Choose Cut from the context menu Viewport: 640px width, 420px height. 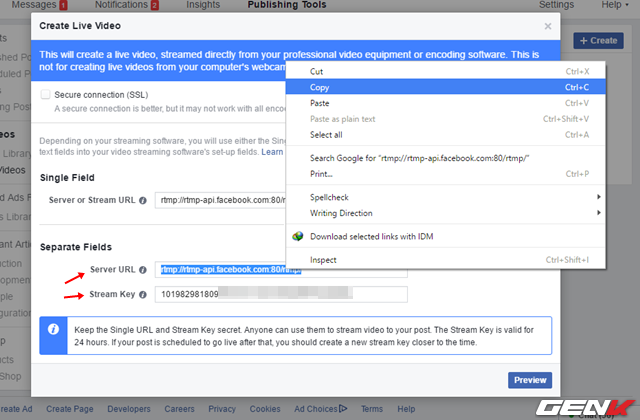pyautogui.click(x=446, y=71)
